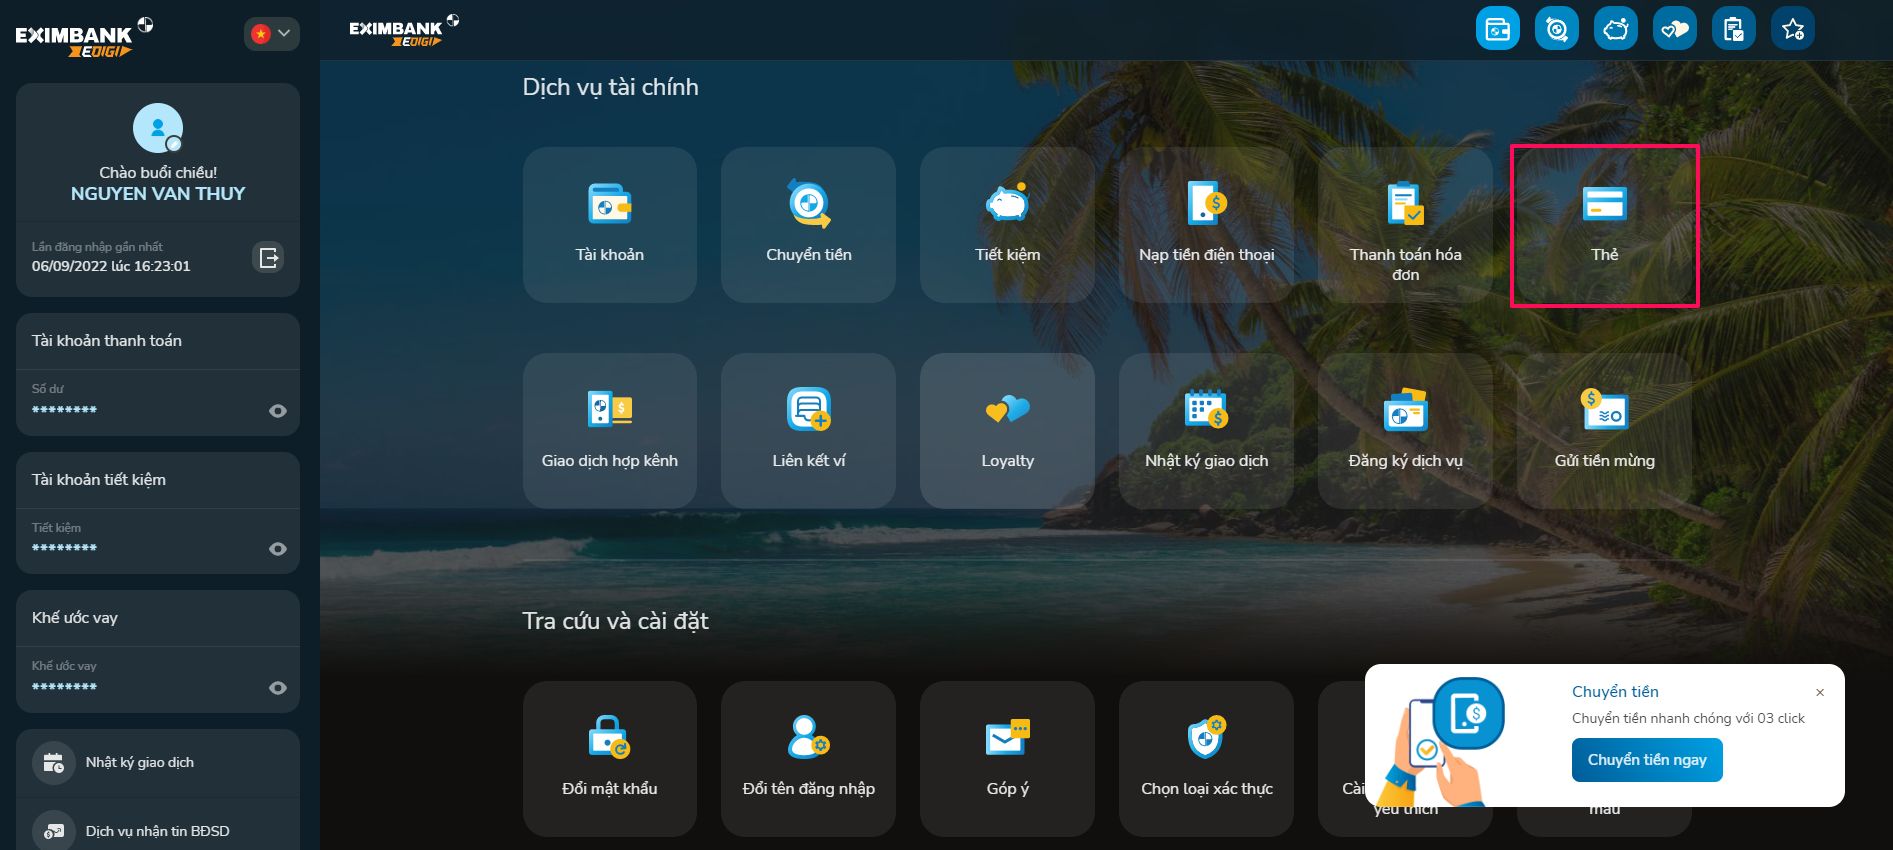
Task: Open the Loyalty hearts tile
Action: point(1007,430)
